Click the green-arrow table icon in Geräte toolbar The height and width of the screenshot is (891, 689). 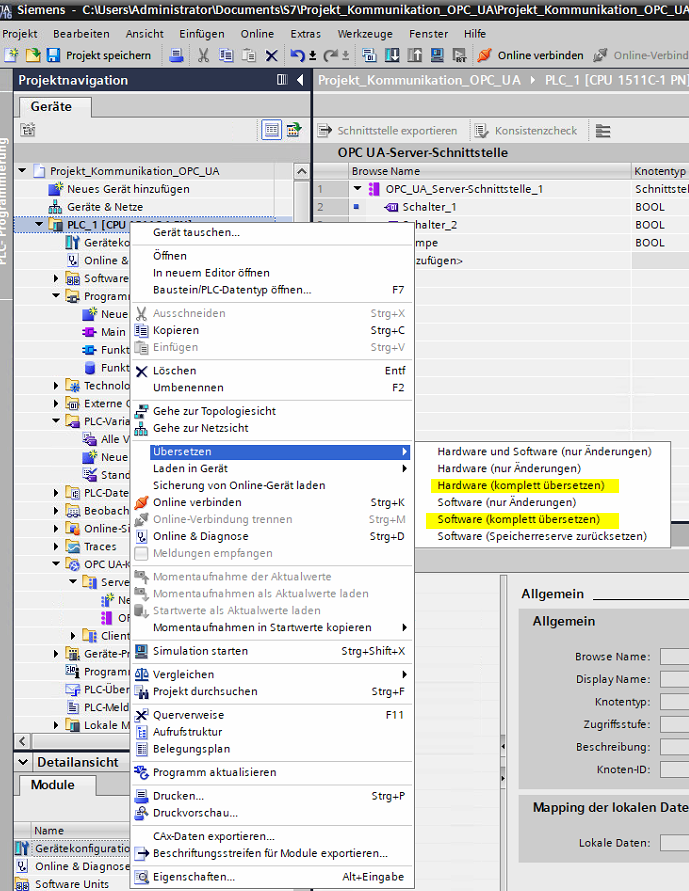tap(294, 130)
